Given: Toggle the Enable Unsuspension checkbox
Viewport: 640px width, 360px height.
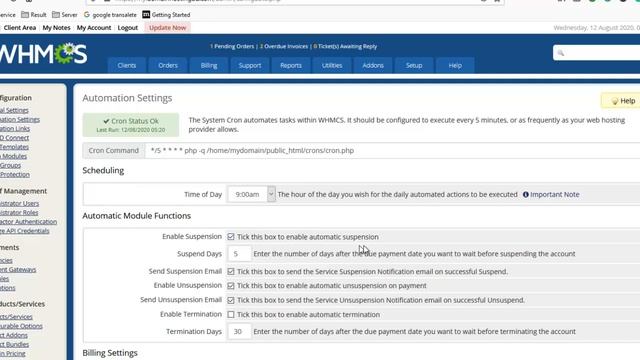Looking at the screenshot, I should click(x=231, y=286).
